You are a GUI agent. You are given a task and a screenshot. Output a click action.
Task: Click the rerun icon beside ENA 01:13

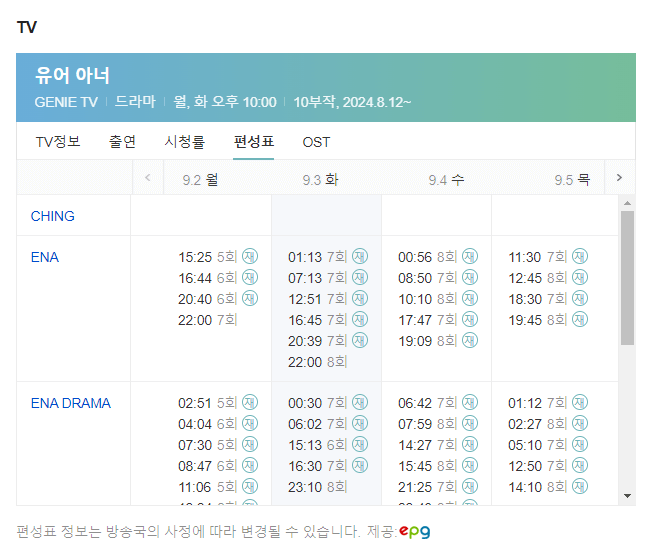[x=360, y=256]
